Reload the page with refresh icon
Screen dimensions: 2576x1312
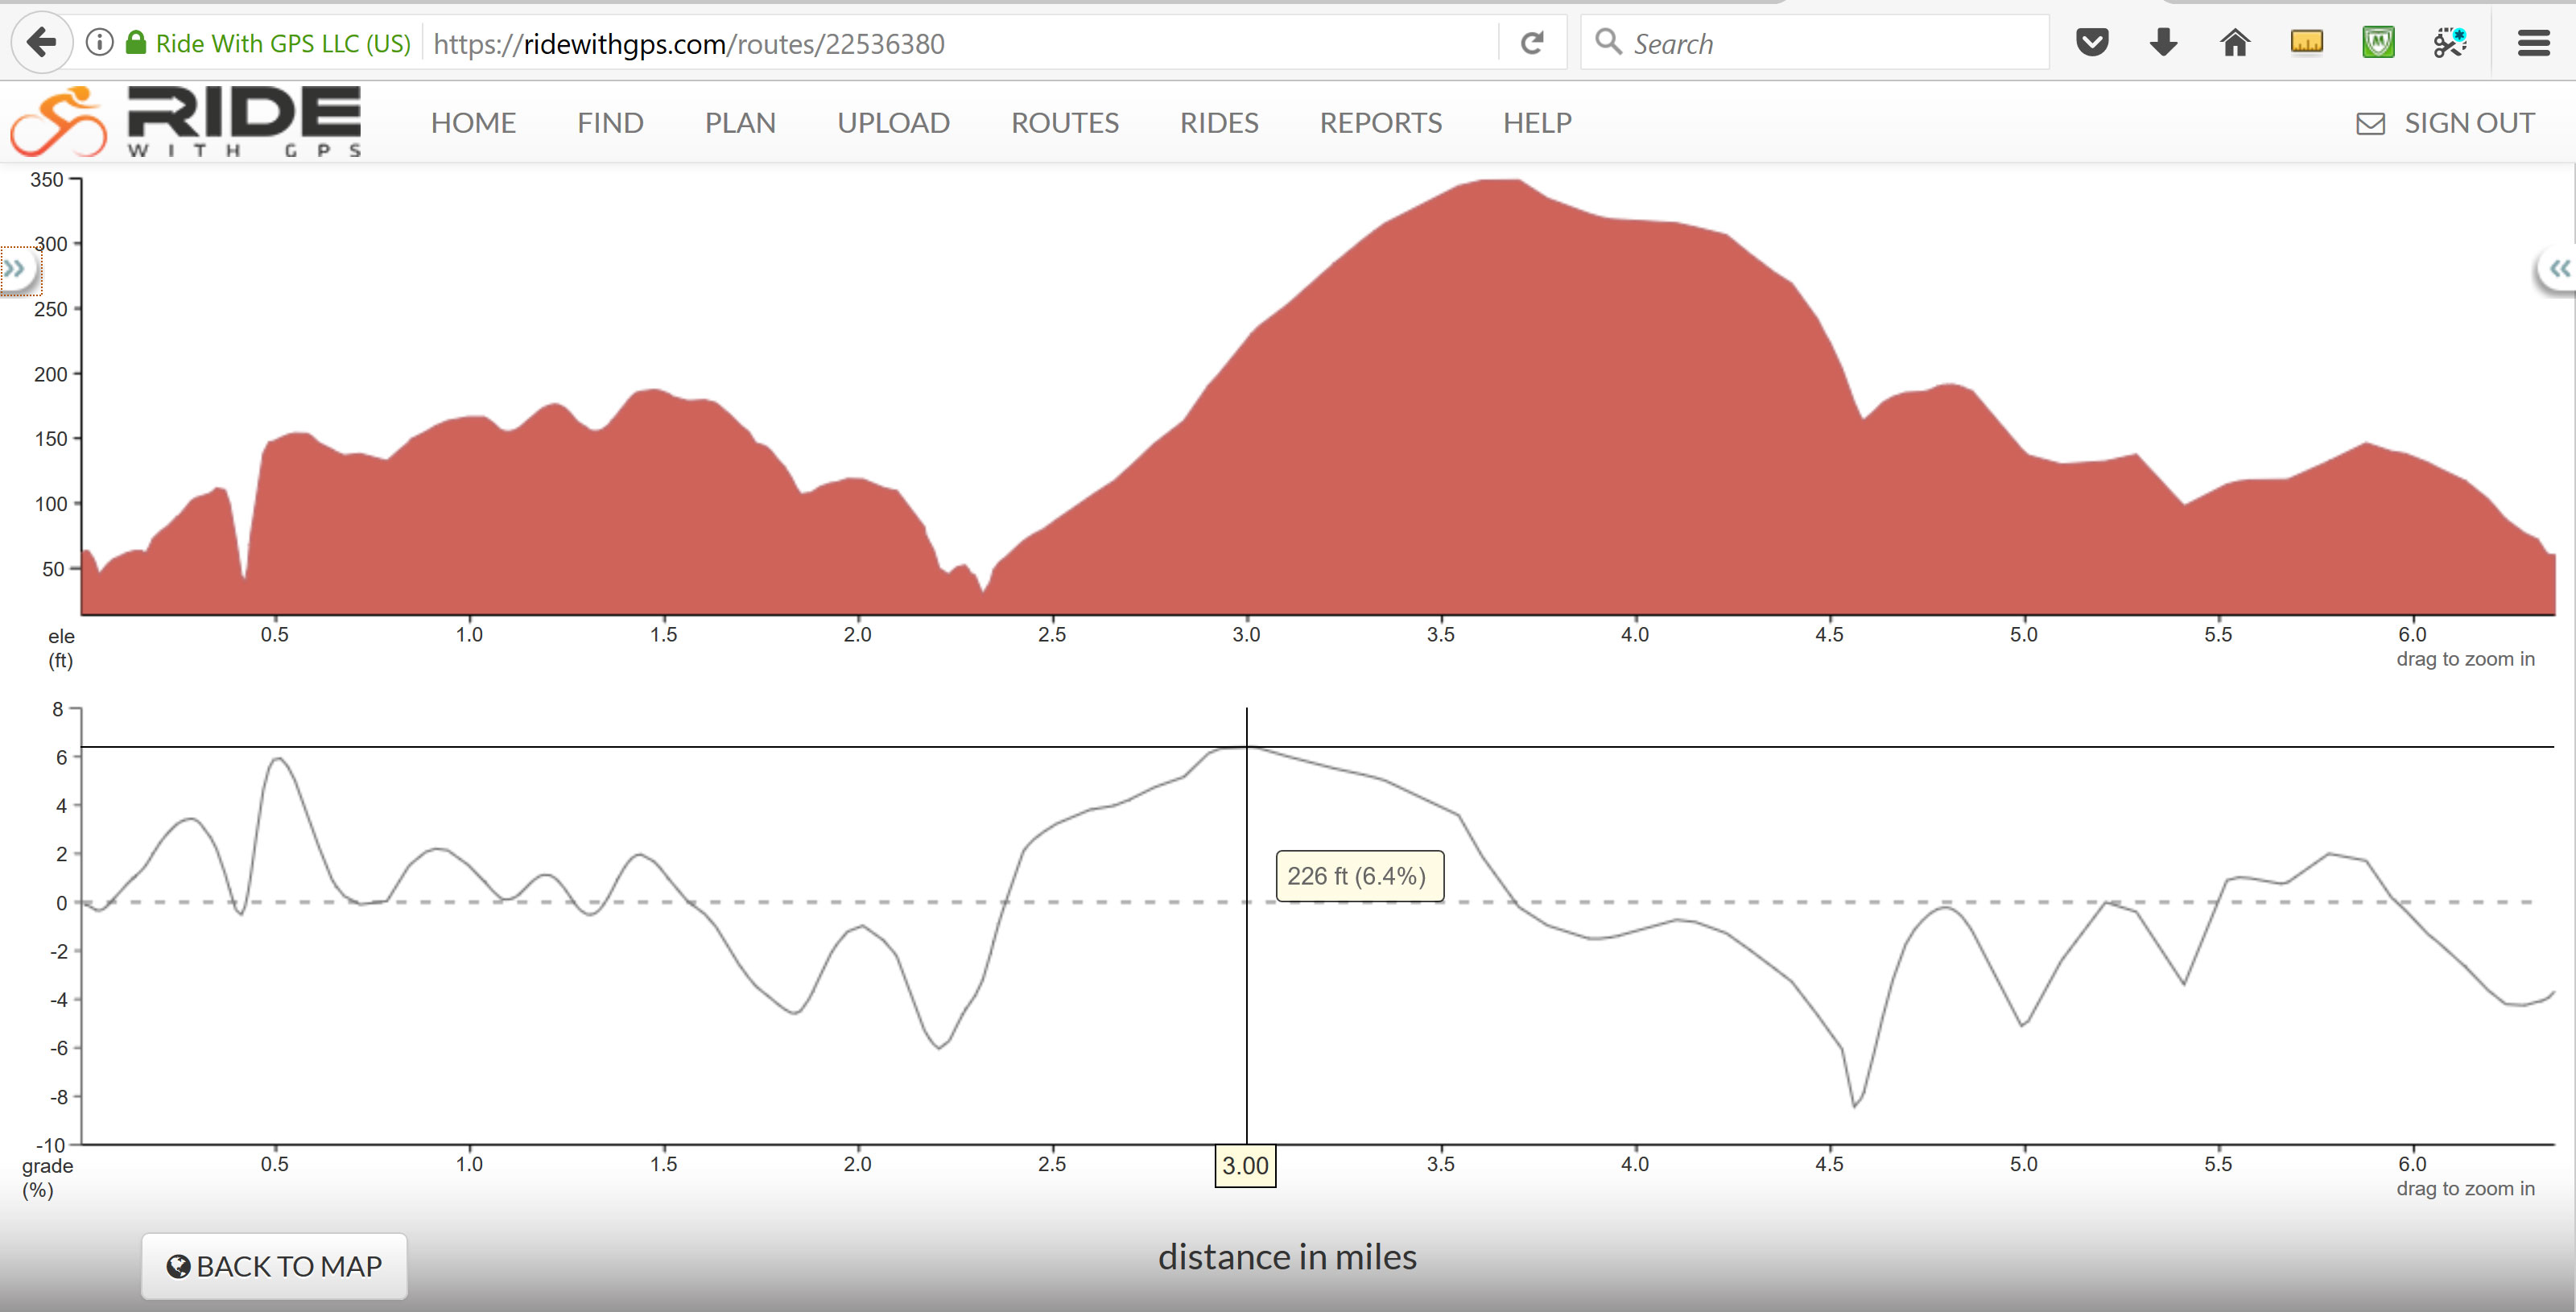tap(1531, 43)
